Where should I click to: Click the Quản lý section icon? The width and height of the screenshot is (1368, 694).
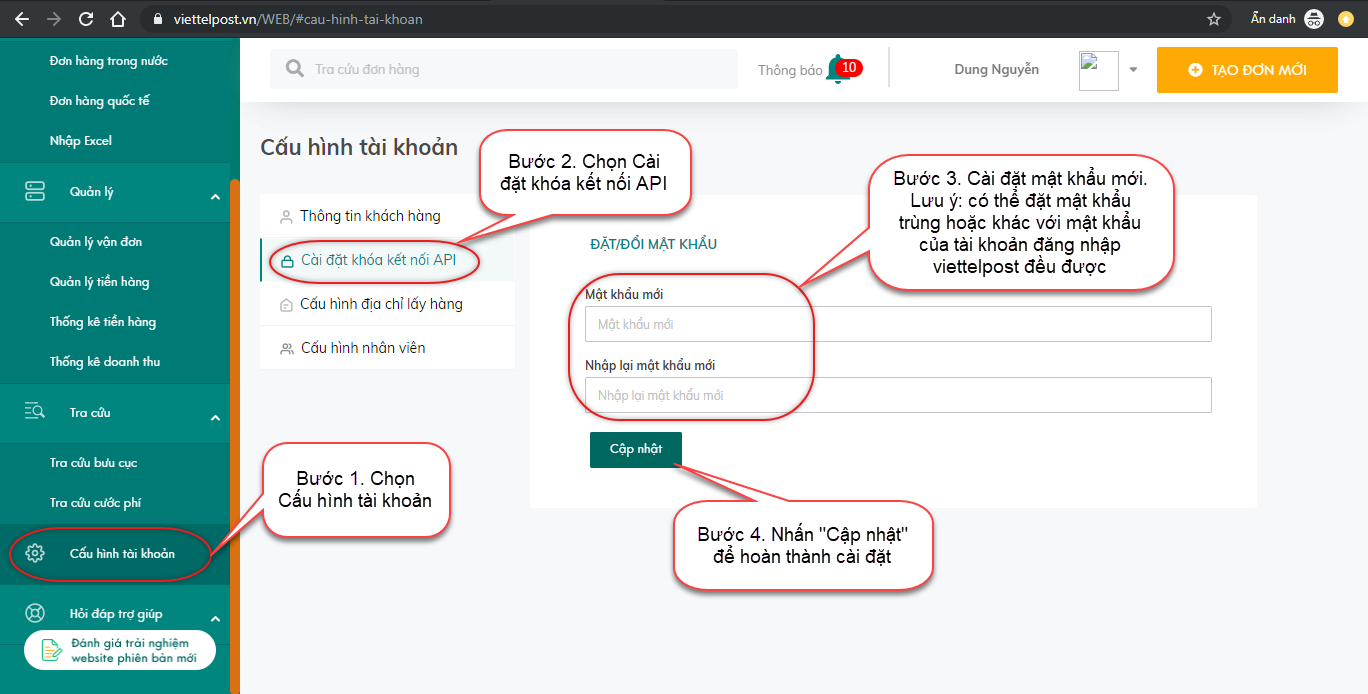35,192
